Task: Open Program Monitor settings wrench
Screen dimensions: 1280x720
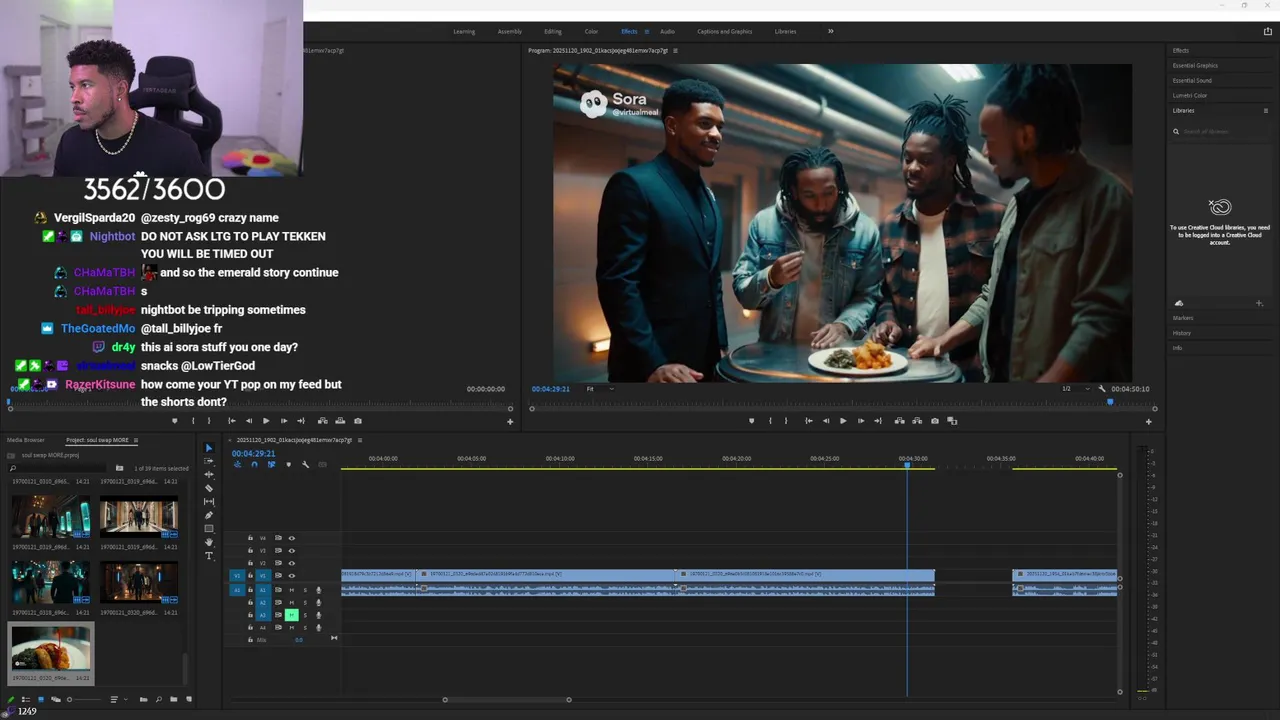Action: [1101, 389]
